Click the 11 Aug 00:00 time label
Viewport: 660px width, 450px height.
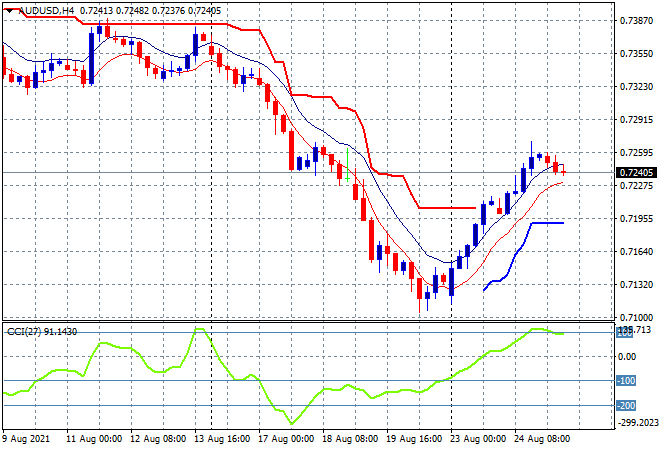point(94,439)
